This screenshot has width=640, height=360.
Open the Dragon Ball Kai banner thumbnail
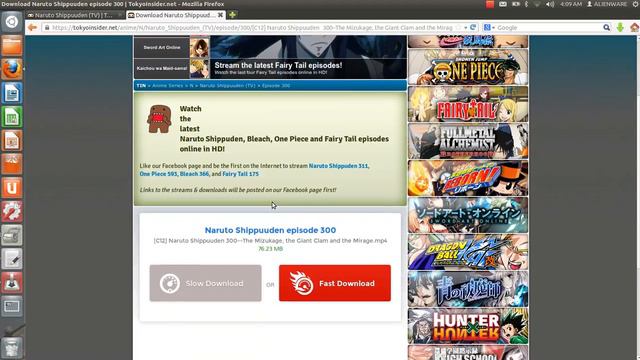point(468,252)
